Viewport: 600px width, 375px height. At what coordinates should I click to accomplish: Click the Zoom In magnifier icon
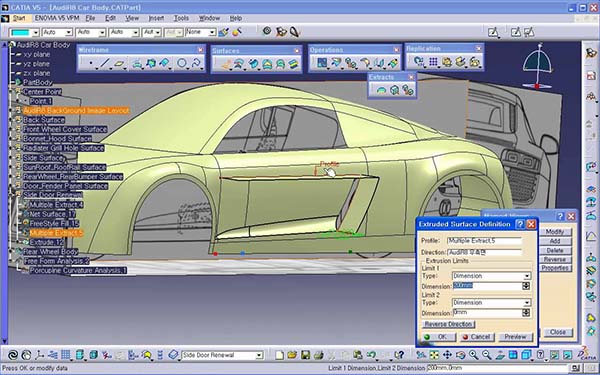(474, 355)
